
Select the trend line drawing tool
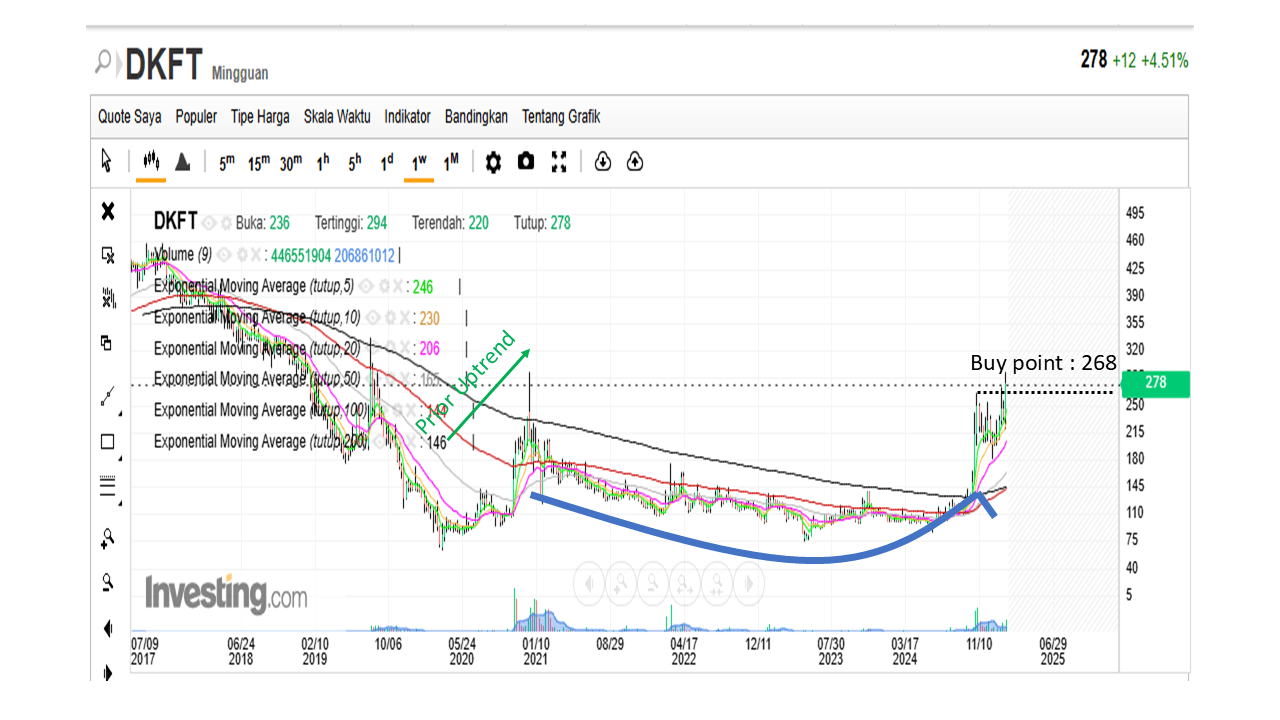tap(107, 395)
